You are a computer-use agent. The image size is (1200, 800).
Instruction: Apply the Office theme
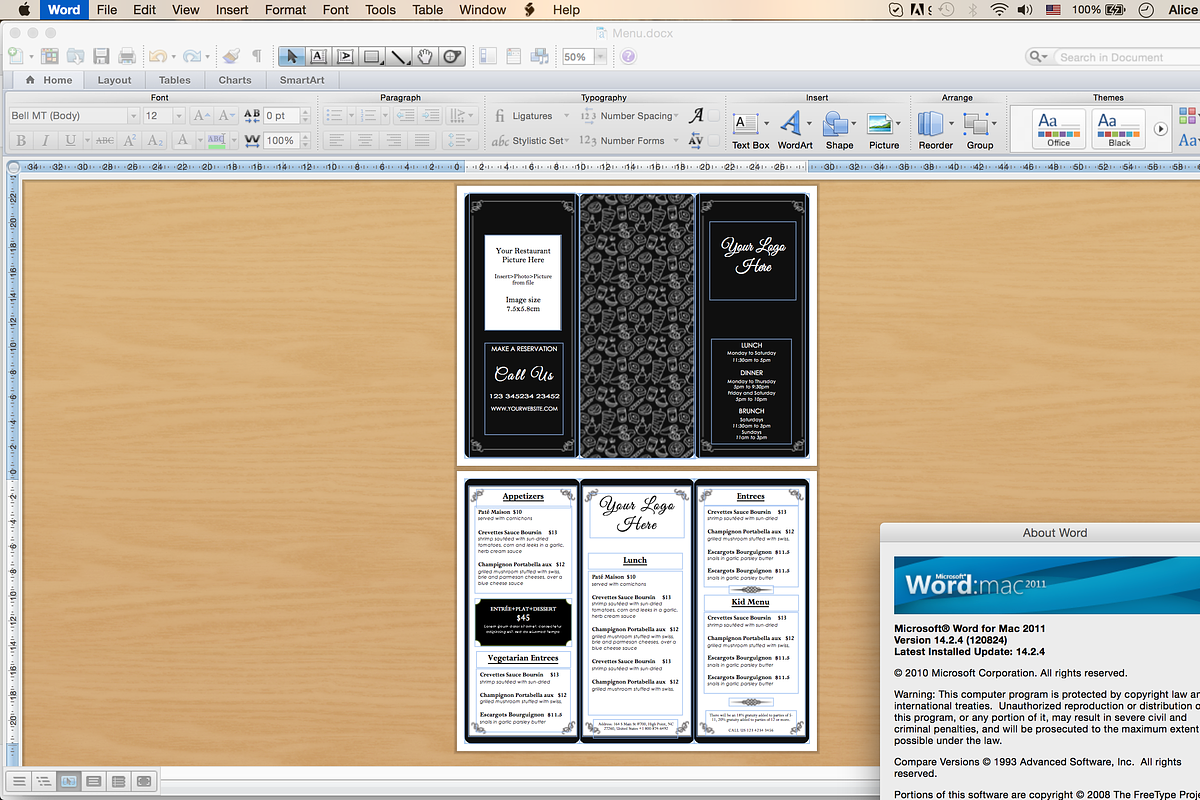click(1058, 129)
